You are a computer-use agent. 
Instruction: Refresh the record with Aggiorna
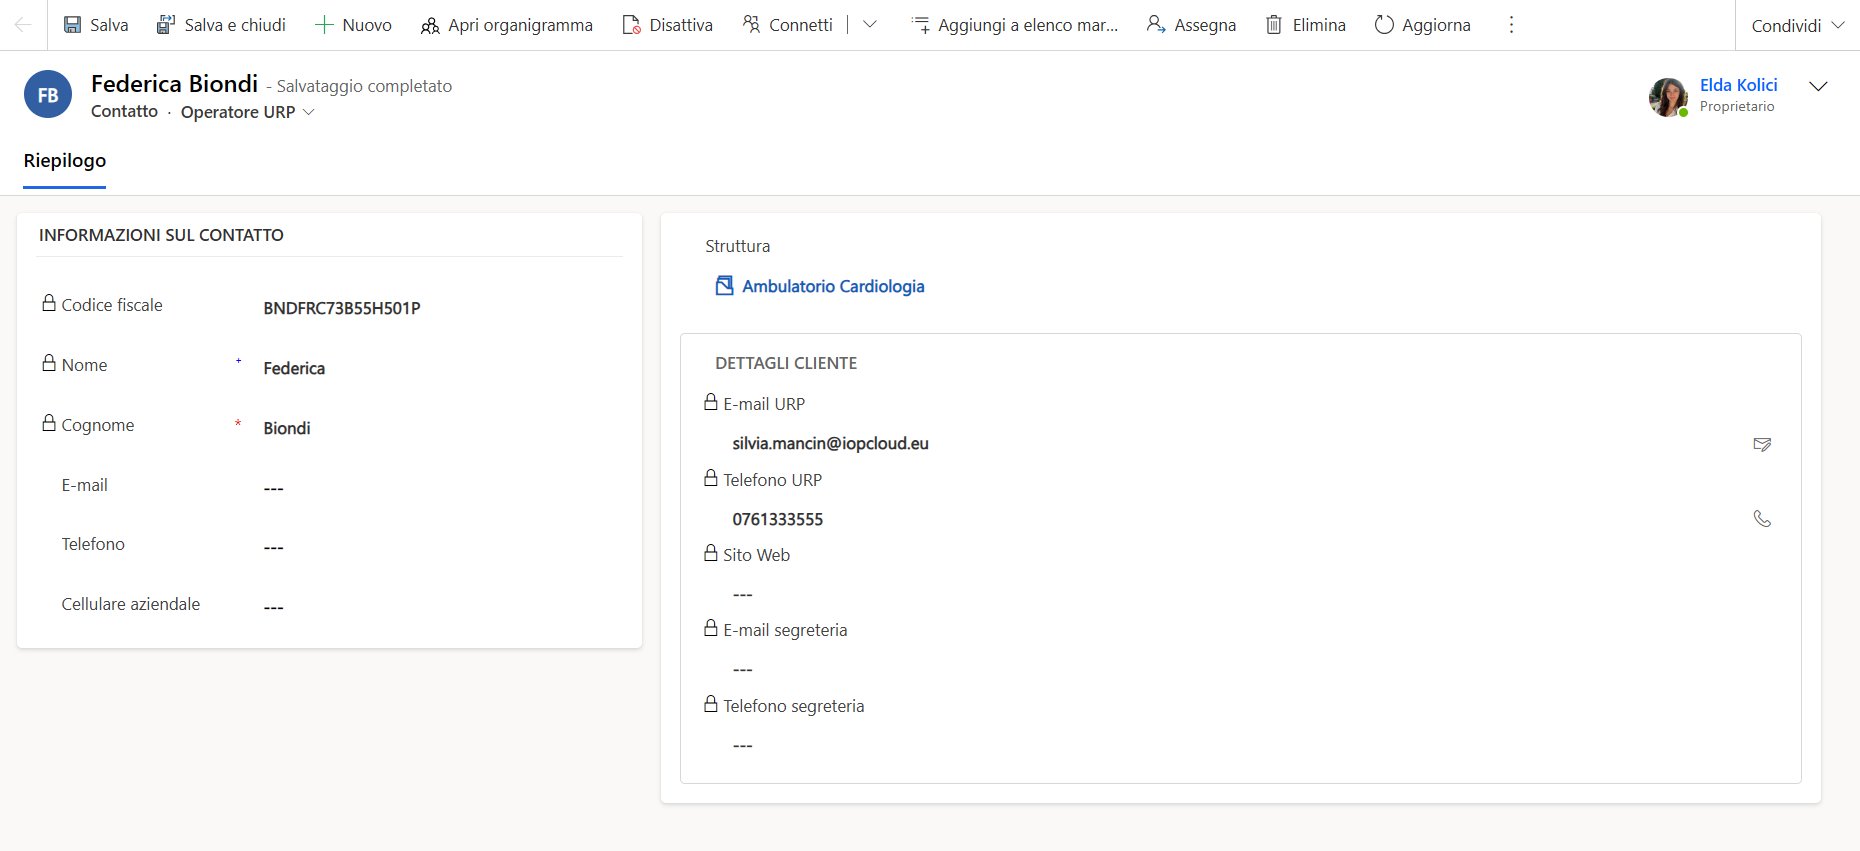coord(1422,25)
